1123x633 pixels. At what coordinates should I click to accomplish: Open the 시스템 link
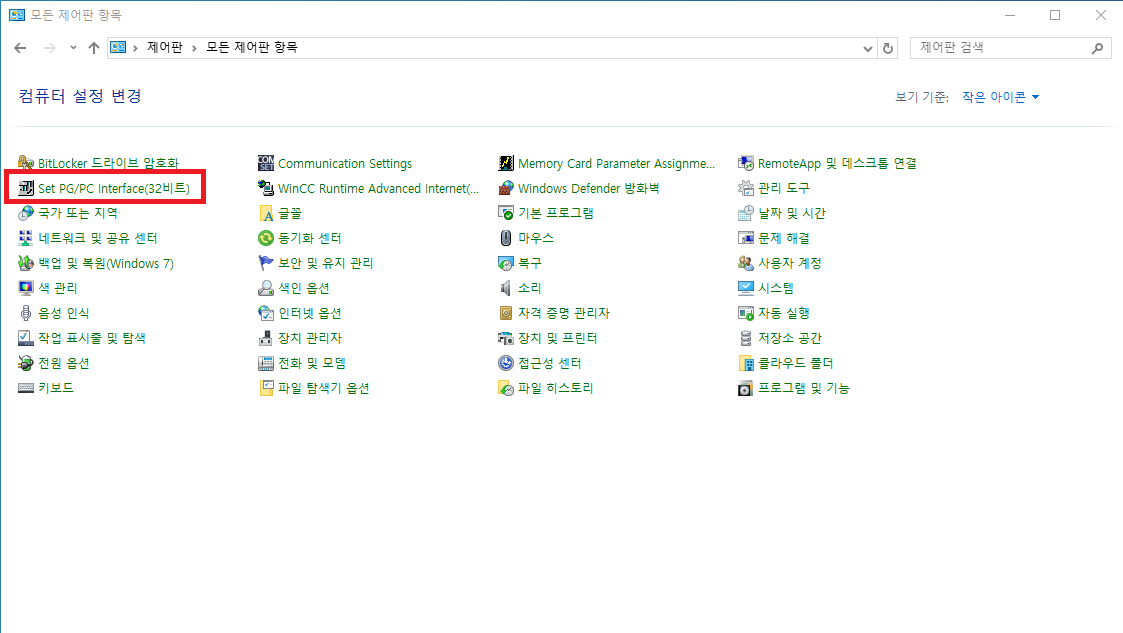coord(776,288)
